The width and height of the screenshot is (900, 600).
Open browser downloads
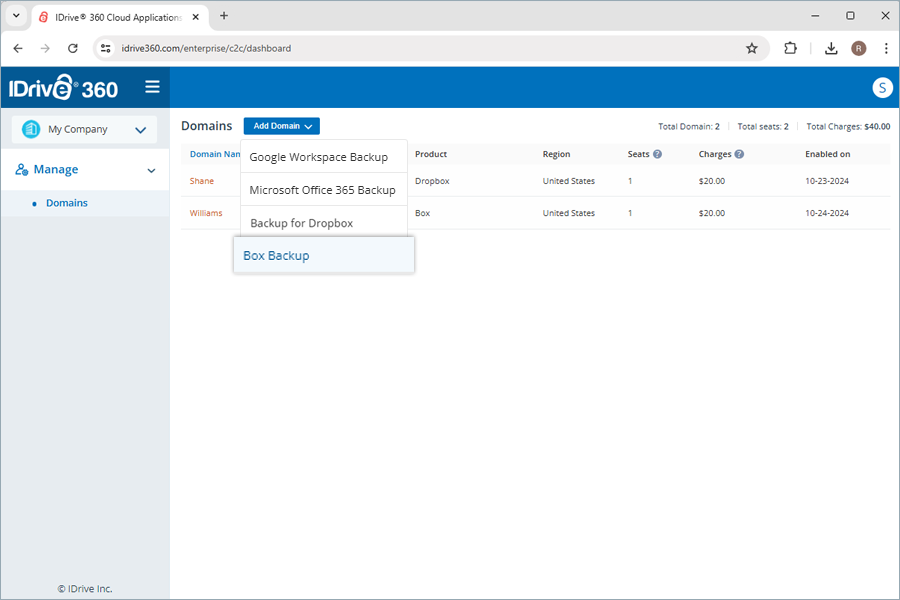(x=830, y=47)
